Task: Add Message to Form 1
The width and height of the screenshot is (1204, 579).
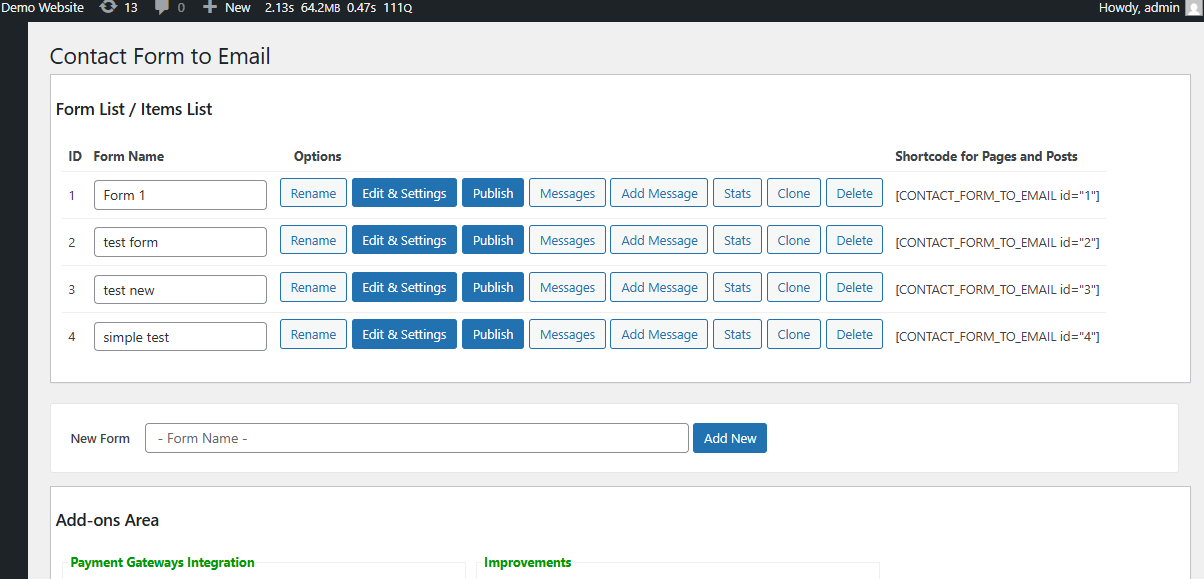Action: (659, 194)
